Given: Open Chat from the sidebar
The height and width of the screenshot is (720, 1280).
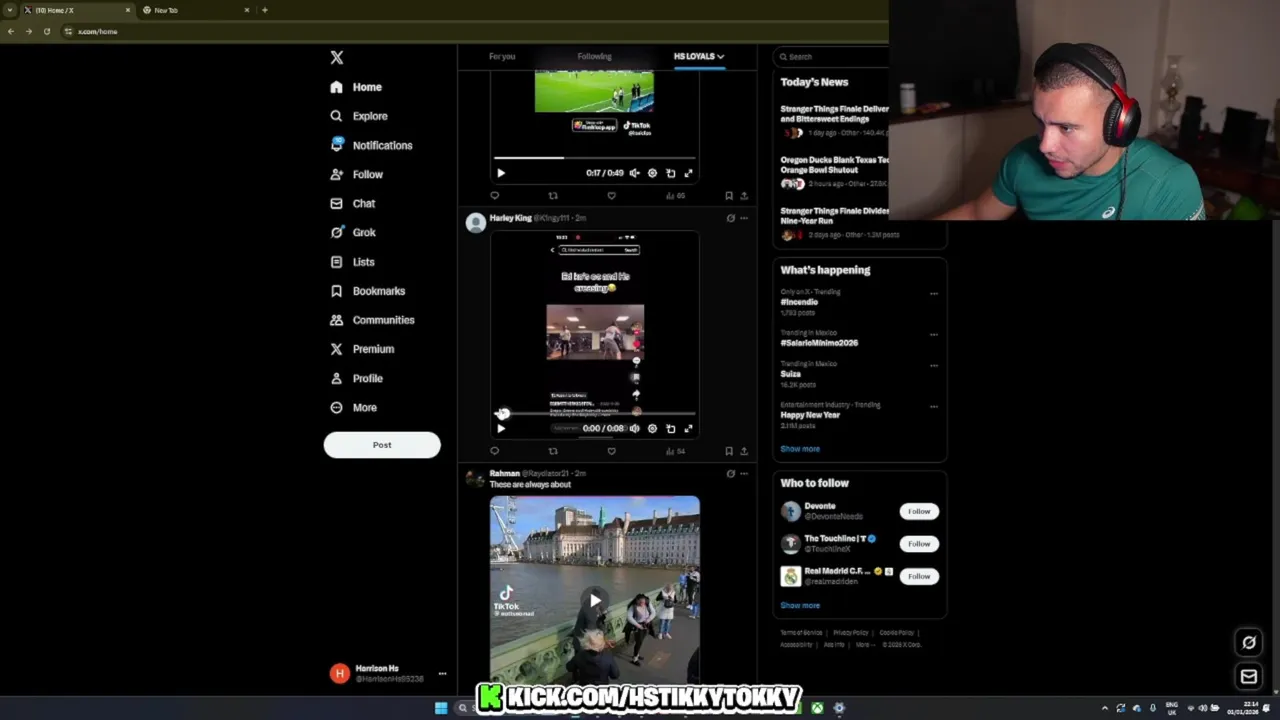Looking at the screenshot, I should tap(352, 203).
